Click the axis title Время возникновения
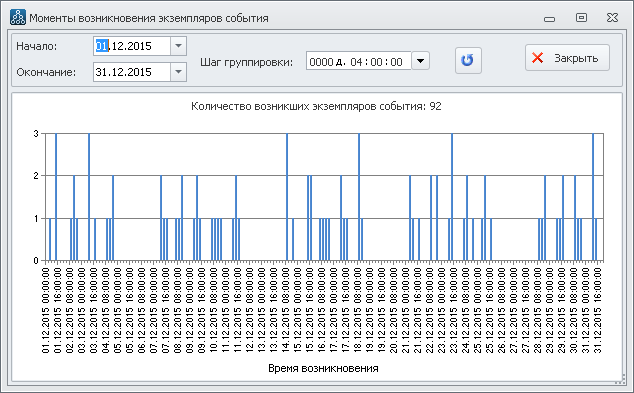 tap(323, 368)
